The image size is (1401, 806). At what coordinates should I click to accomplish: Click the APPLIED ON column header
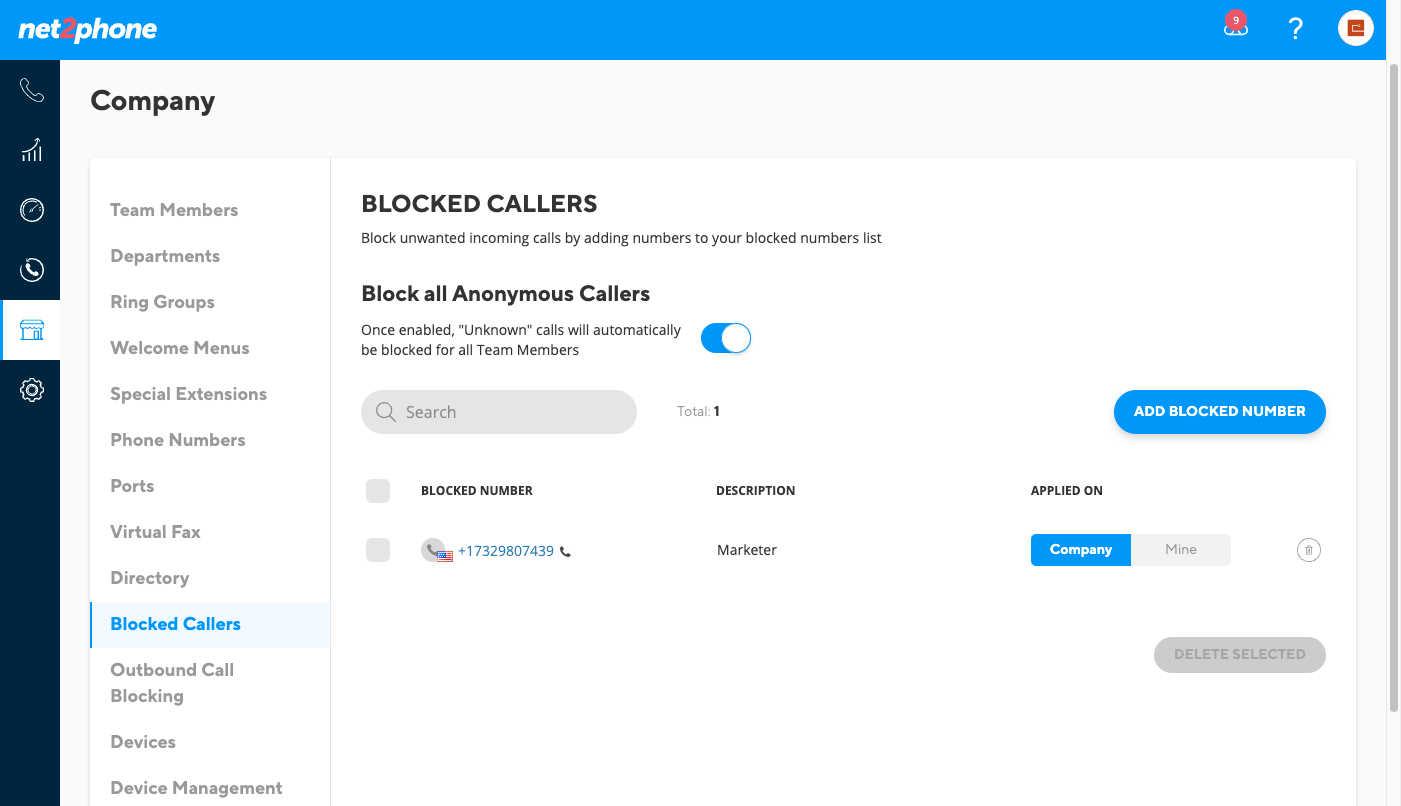pyautogui.click(x=1067, y=491)
